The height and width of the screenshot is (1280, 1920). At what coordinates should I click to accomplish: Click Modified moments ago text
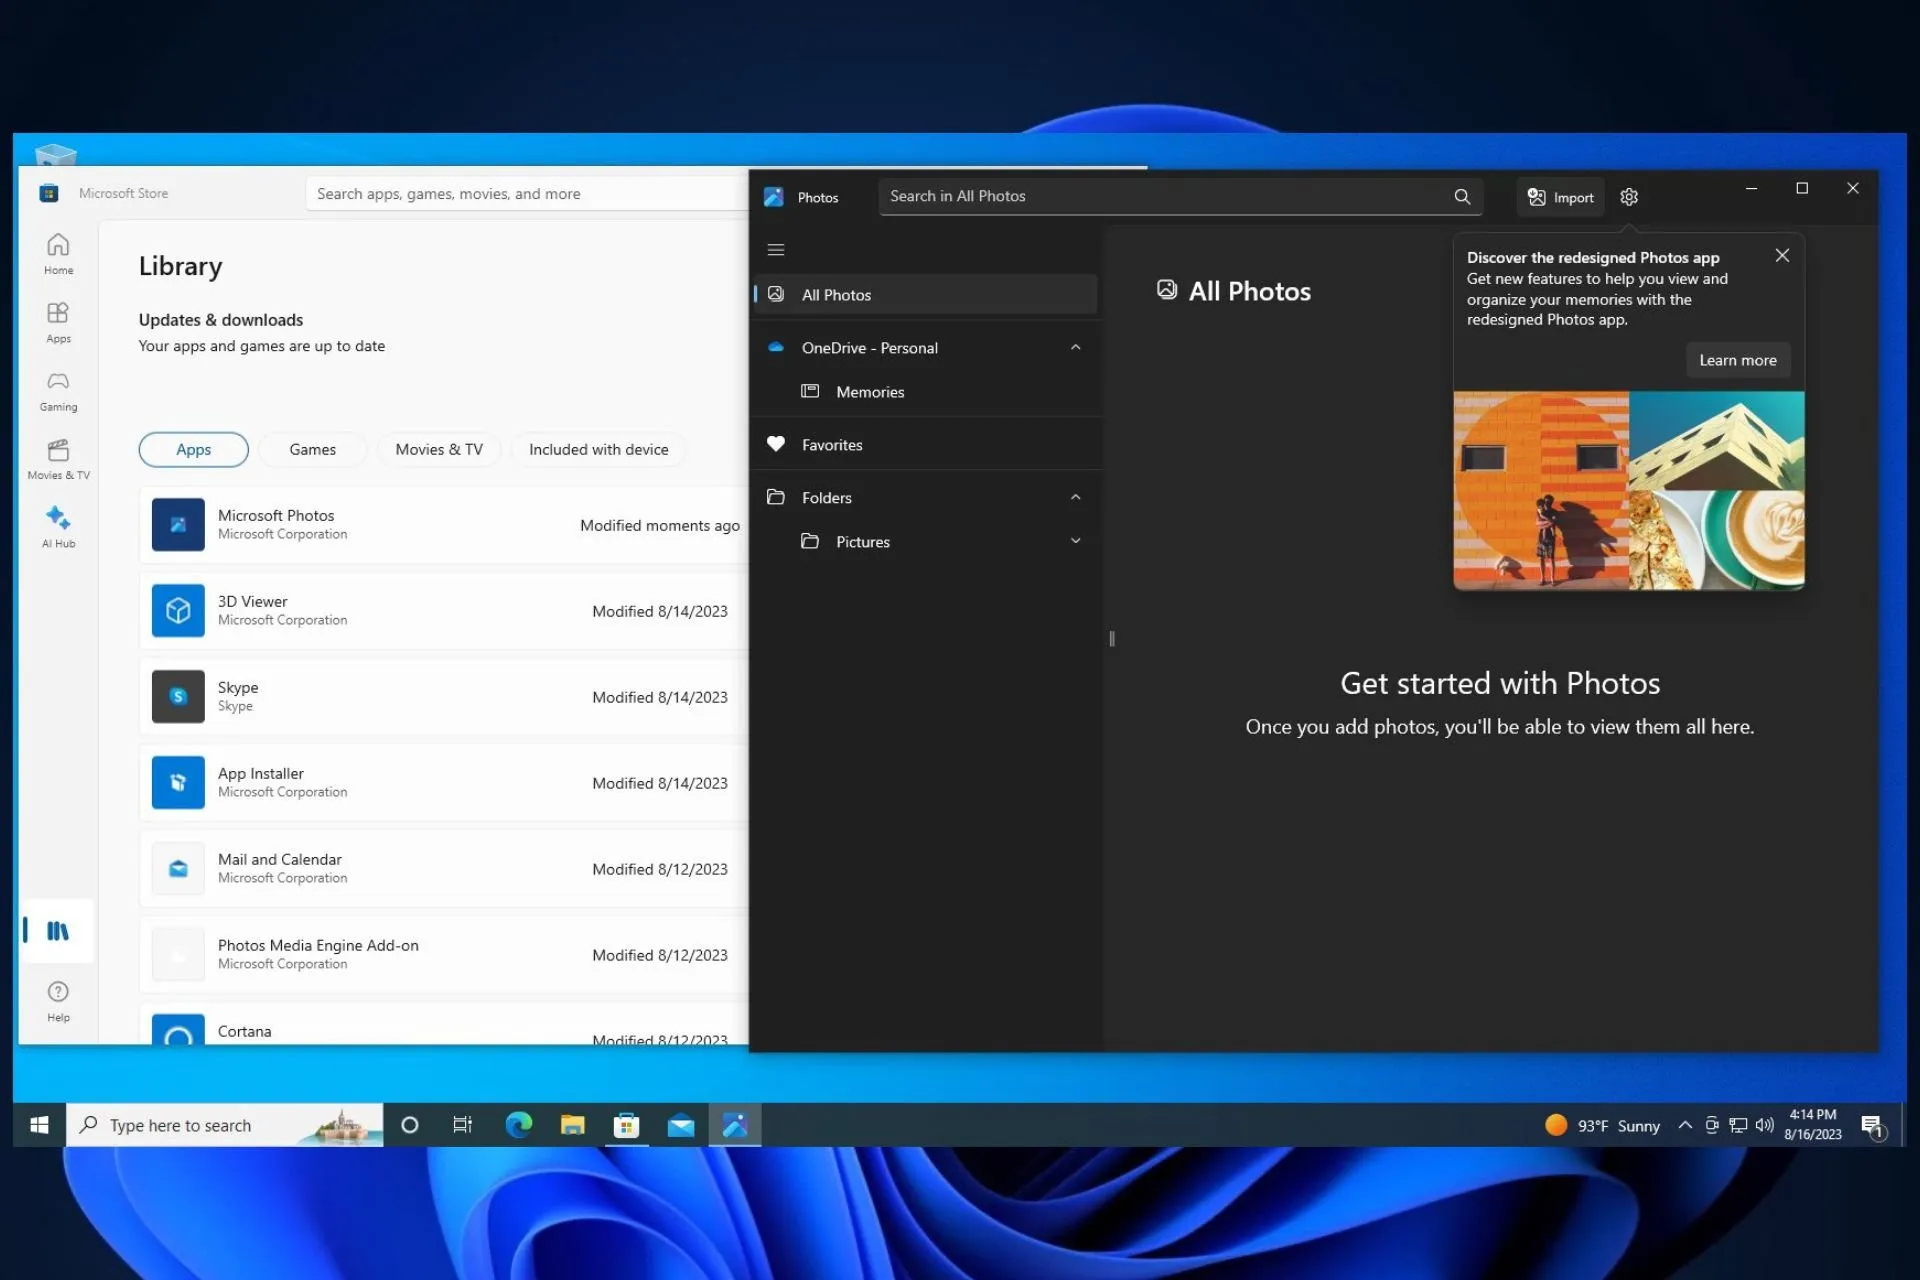coord(660,525)
